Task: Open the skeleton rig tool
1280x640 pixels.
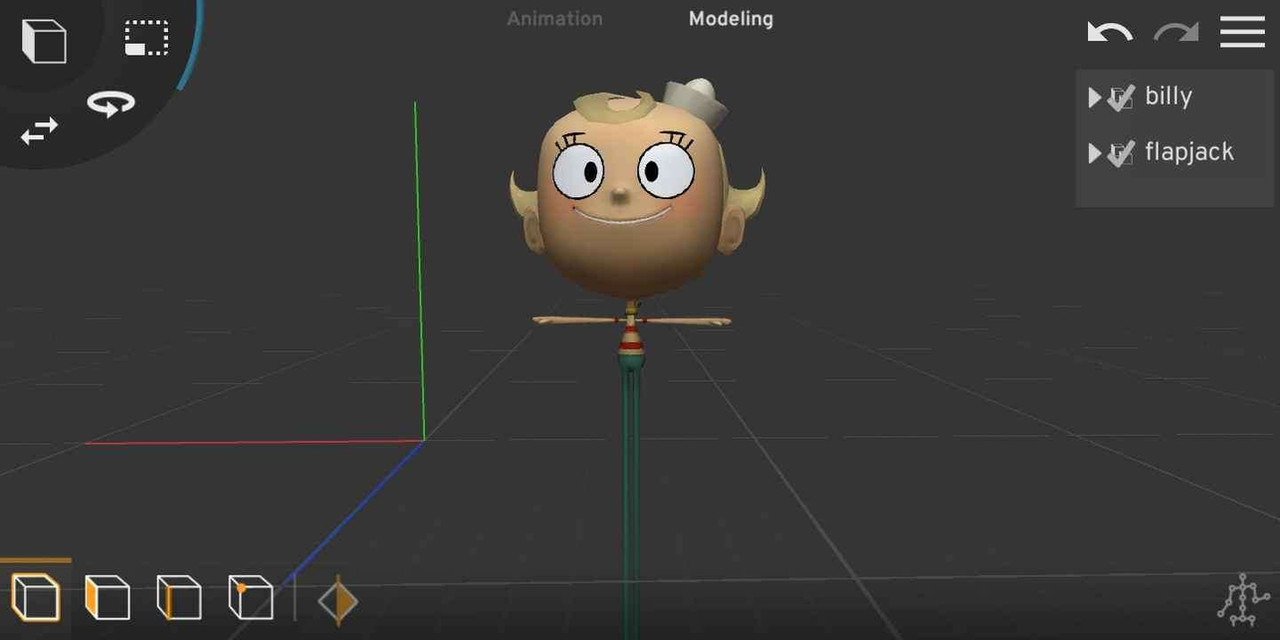Action: [1243, 600]
